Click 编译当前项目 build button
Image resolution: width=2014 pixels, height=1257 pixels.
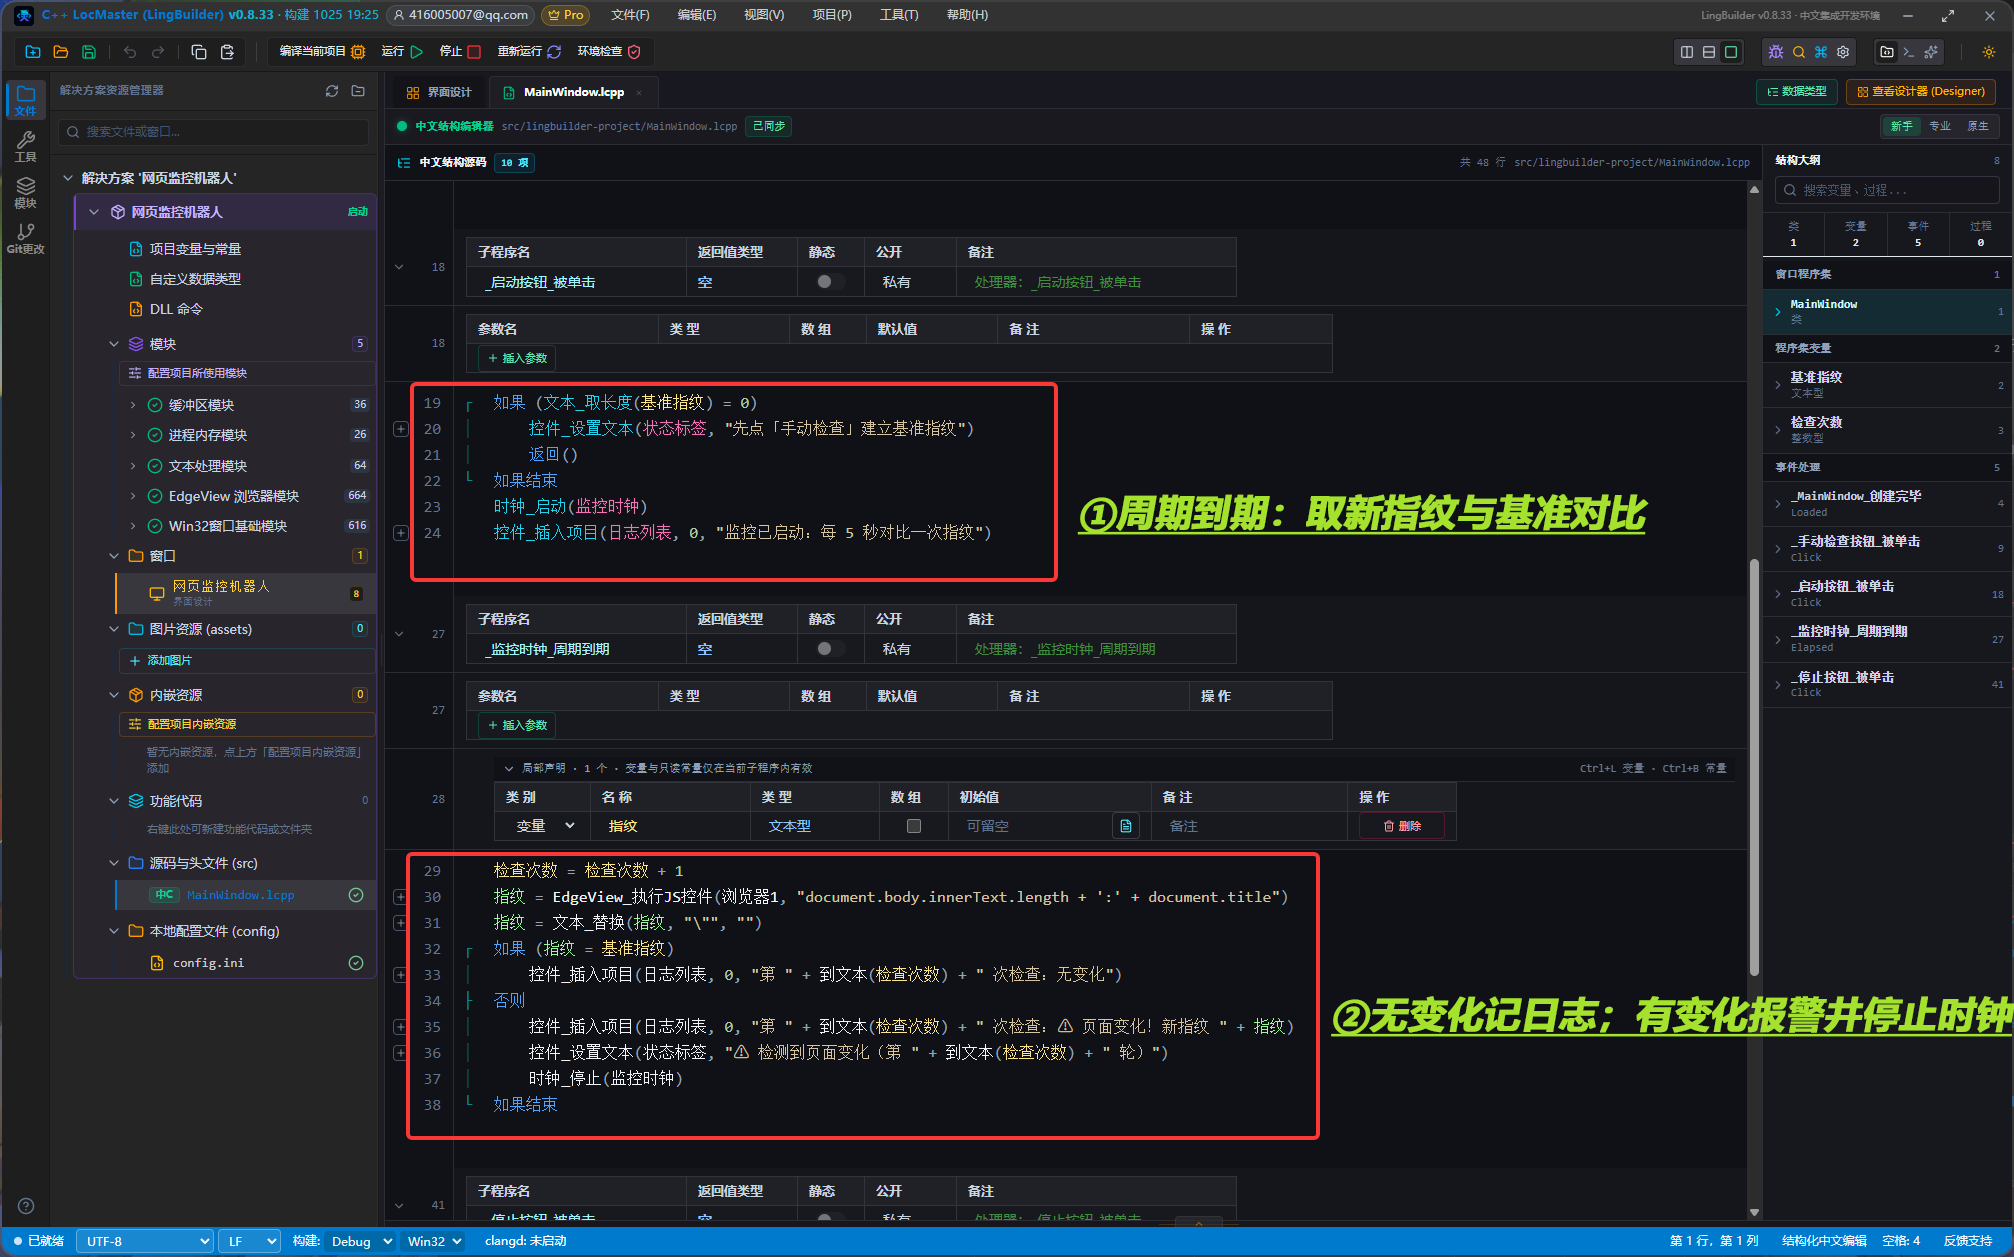[322, 52]
